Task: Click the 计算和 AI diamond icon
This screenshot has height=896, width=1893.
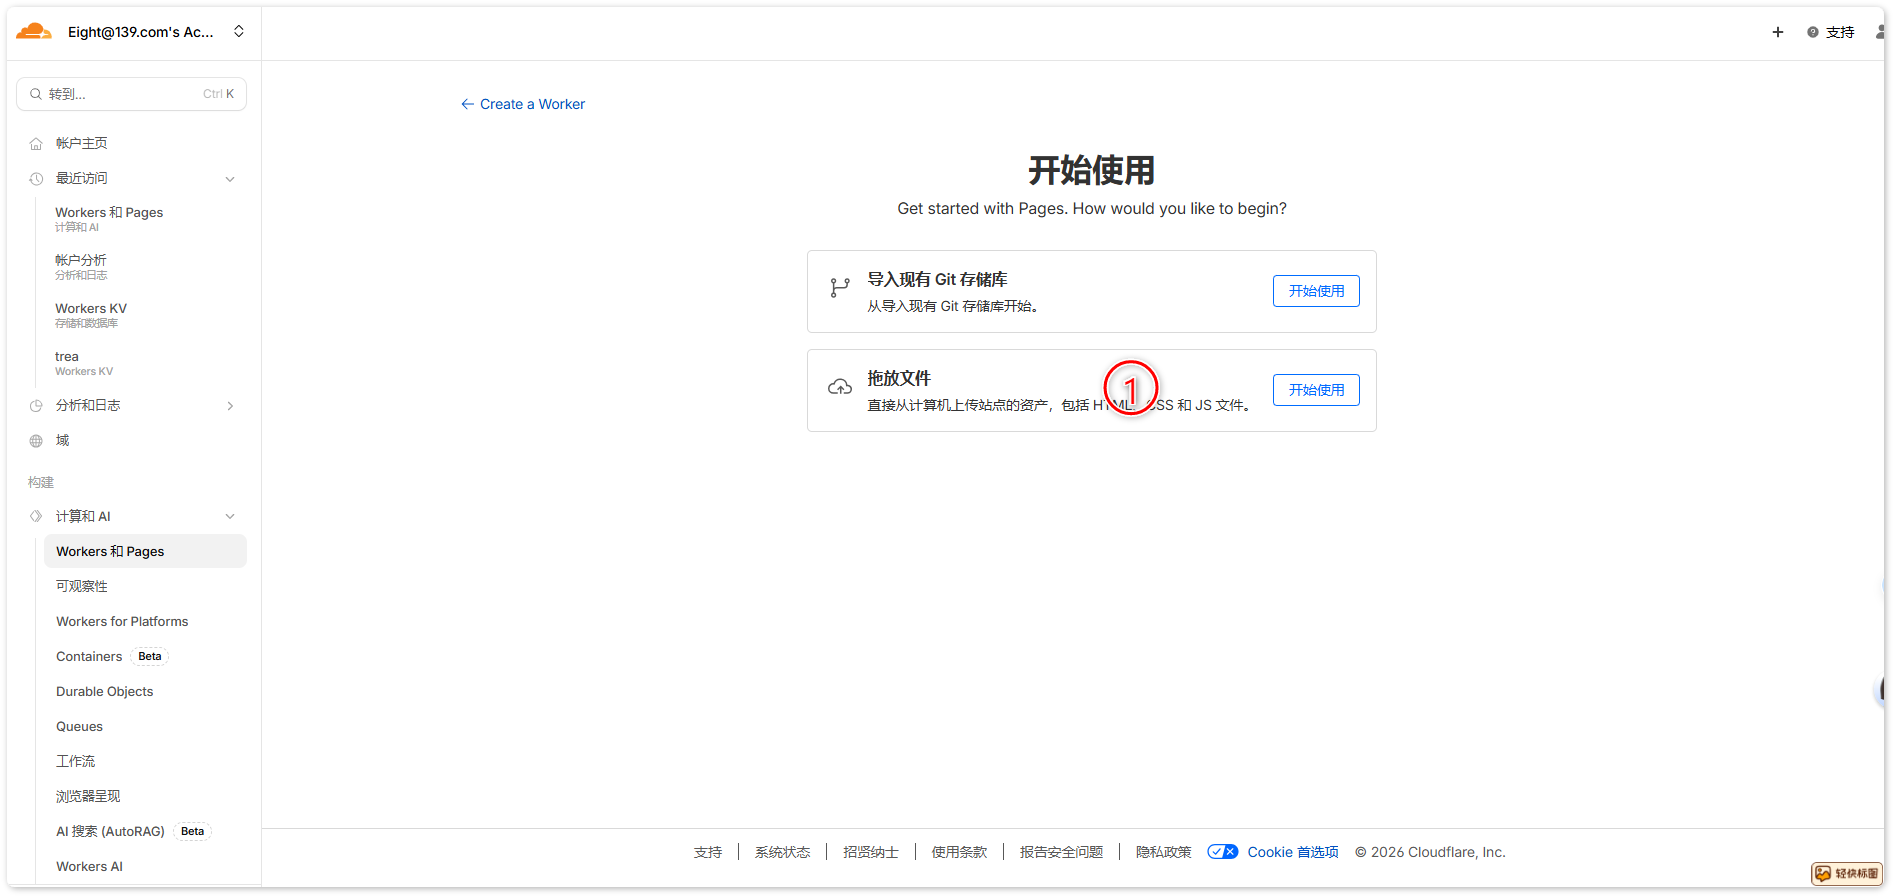Action: point(36,516)
